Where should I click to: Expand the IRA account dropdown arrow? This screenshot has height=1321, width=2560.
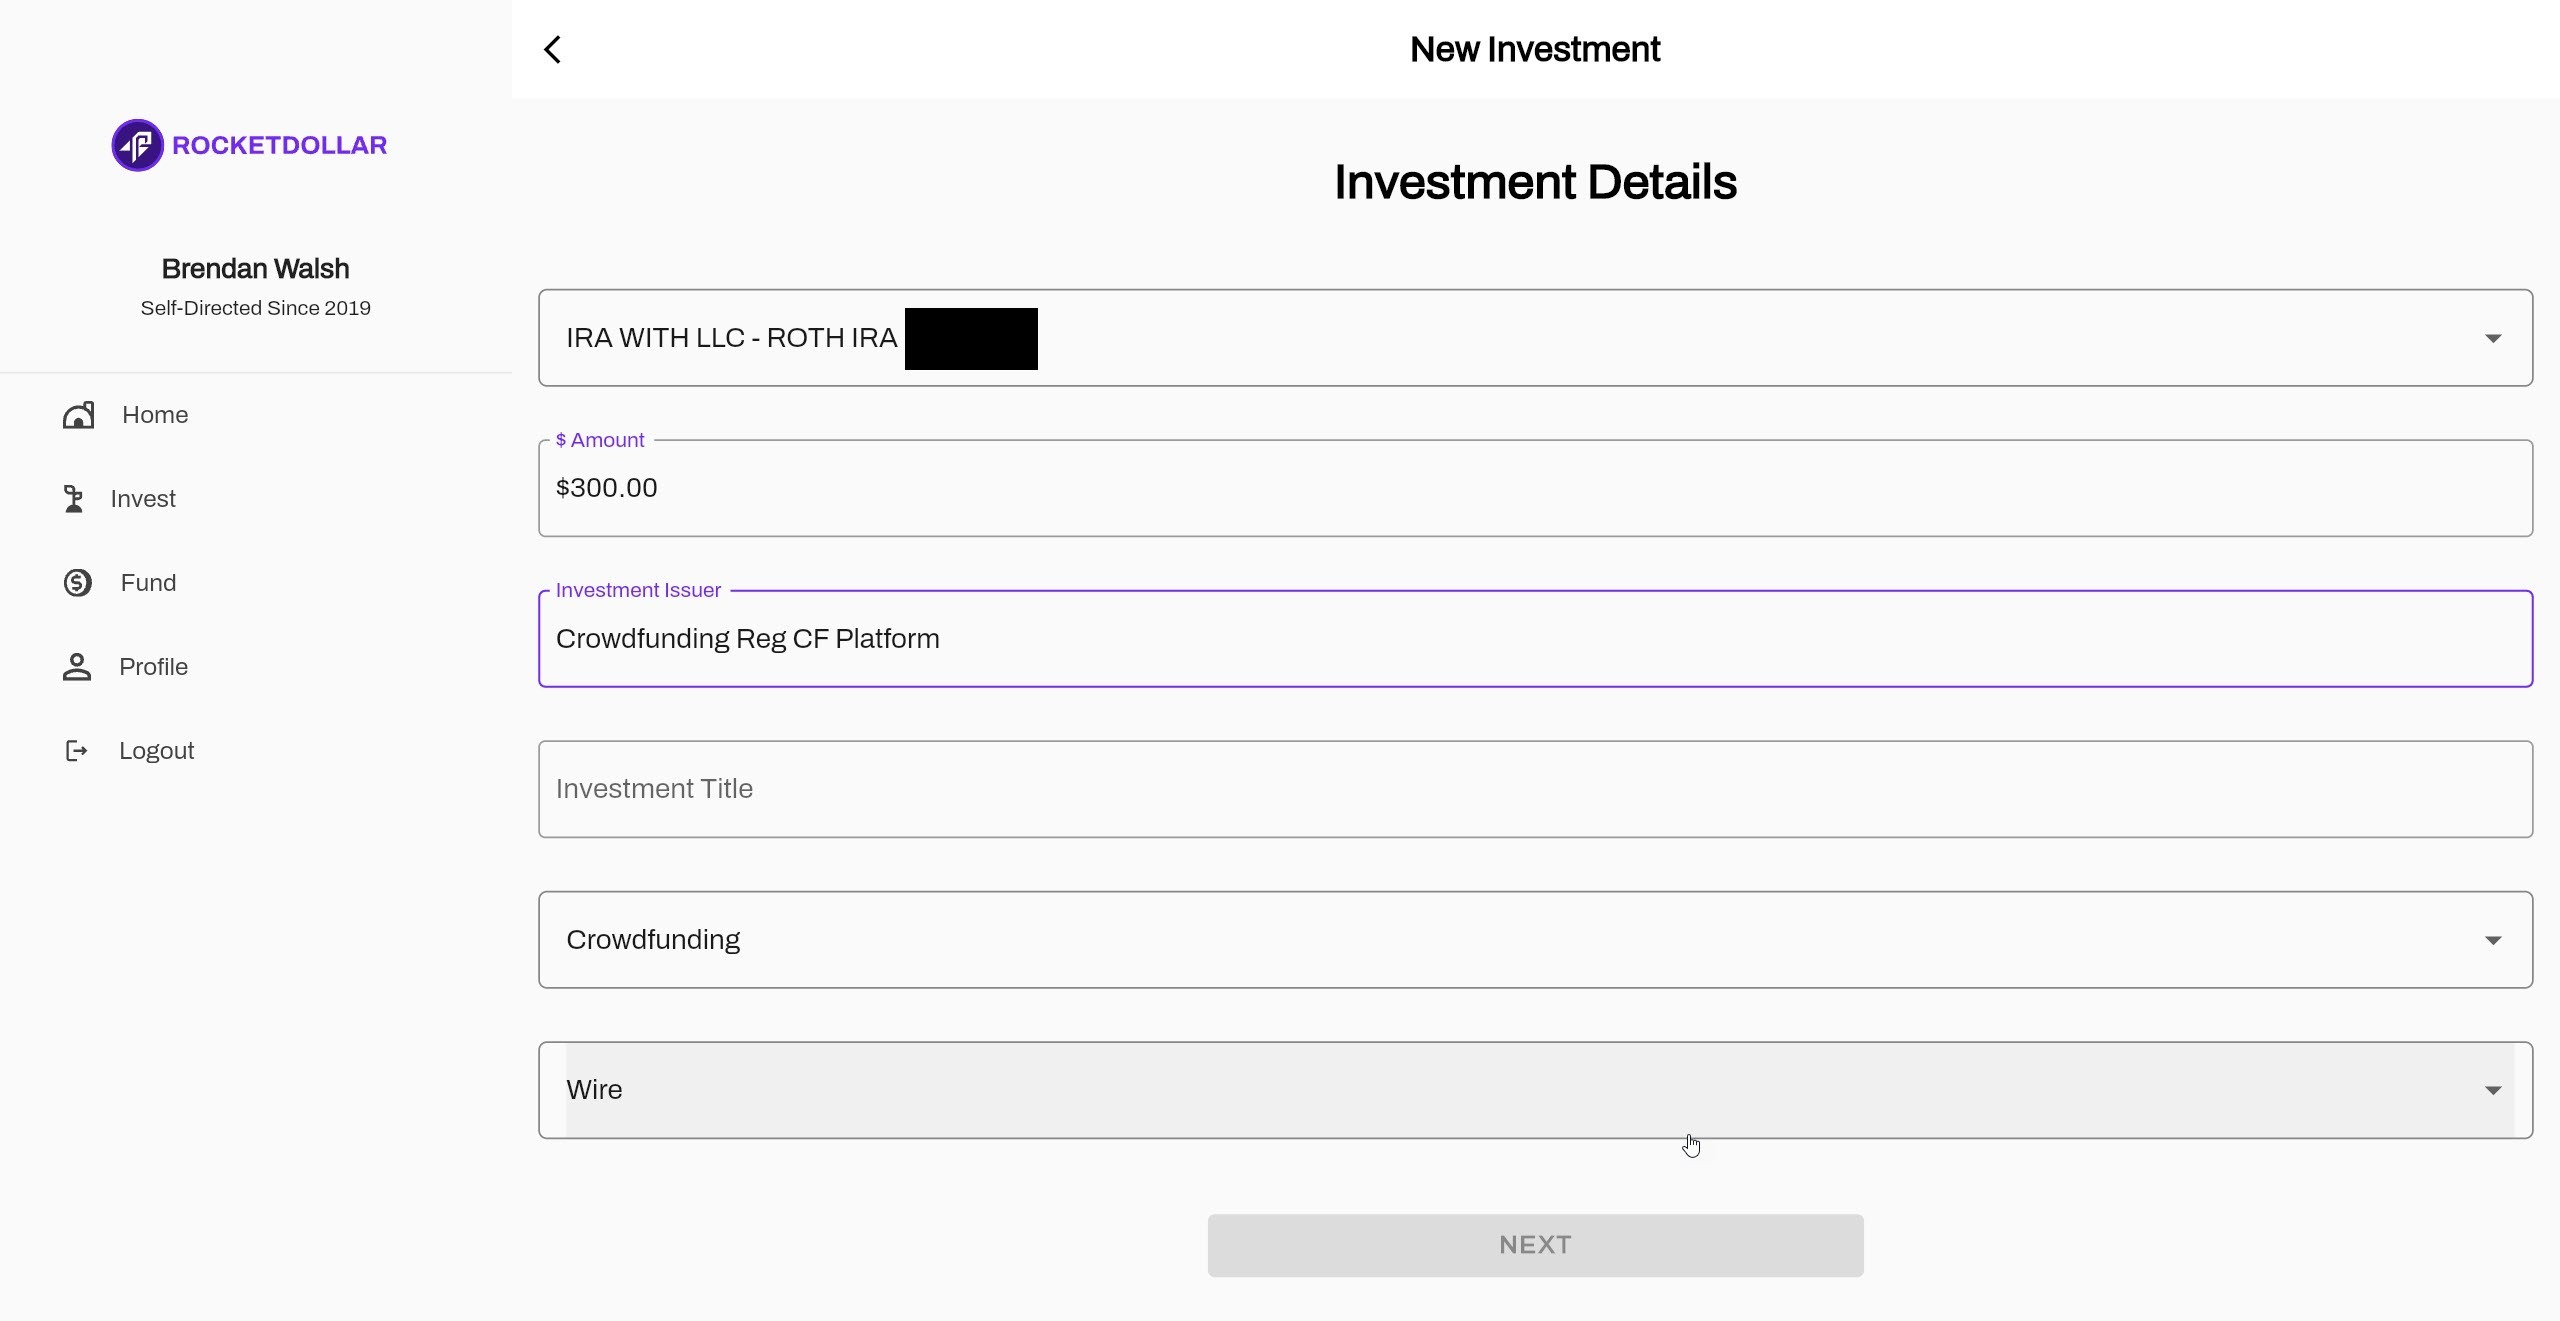click(x=2493, y=339)
